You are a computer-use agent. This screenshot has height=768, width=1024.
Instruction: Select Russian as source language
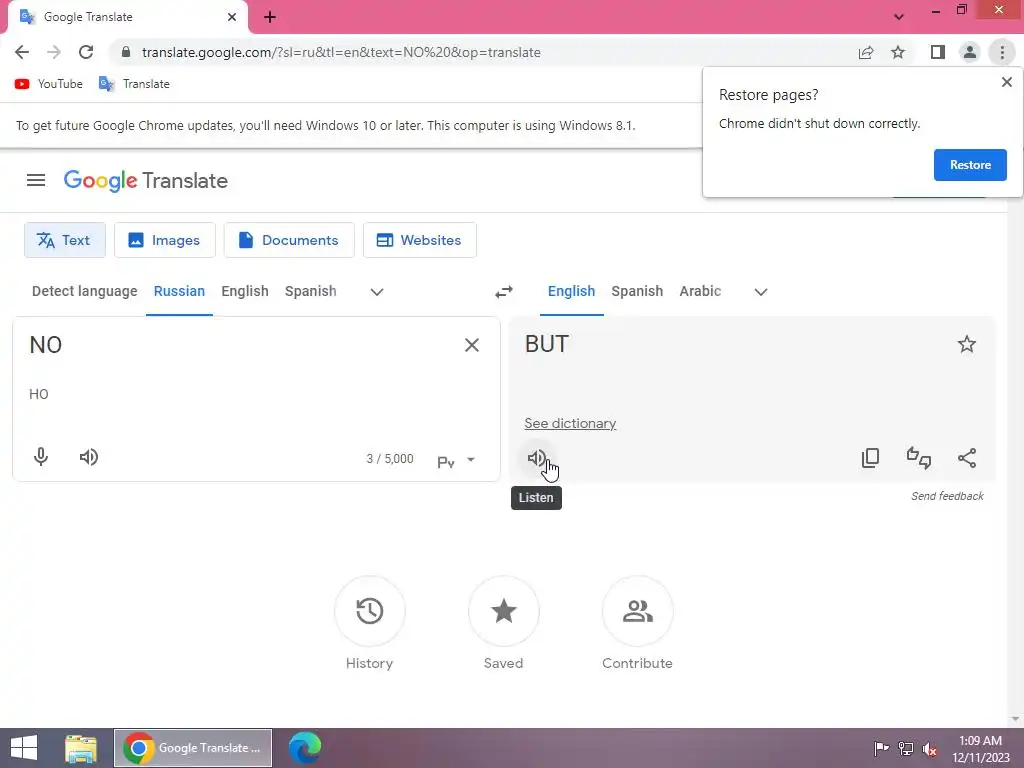click(x=179, y=291)
